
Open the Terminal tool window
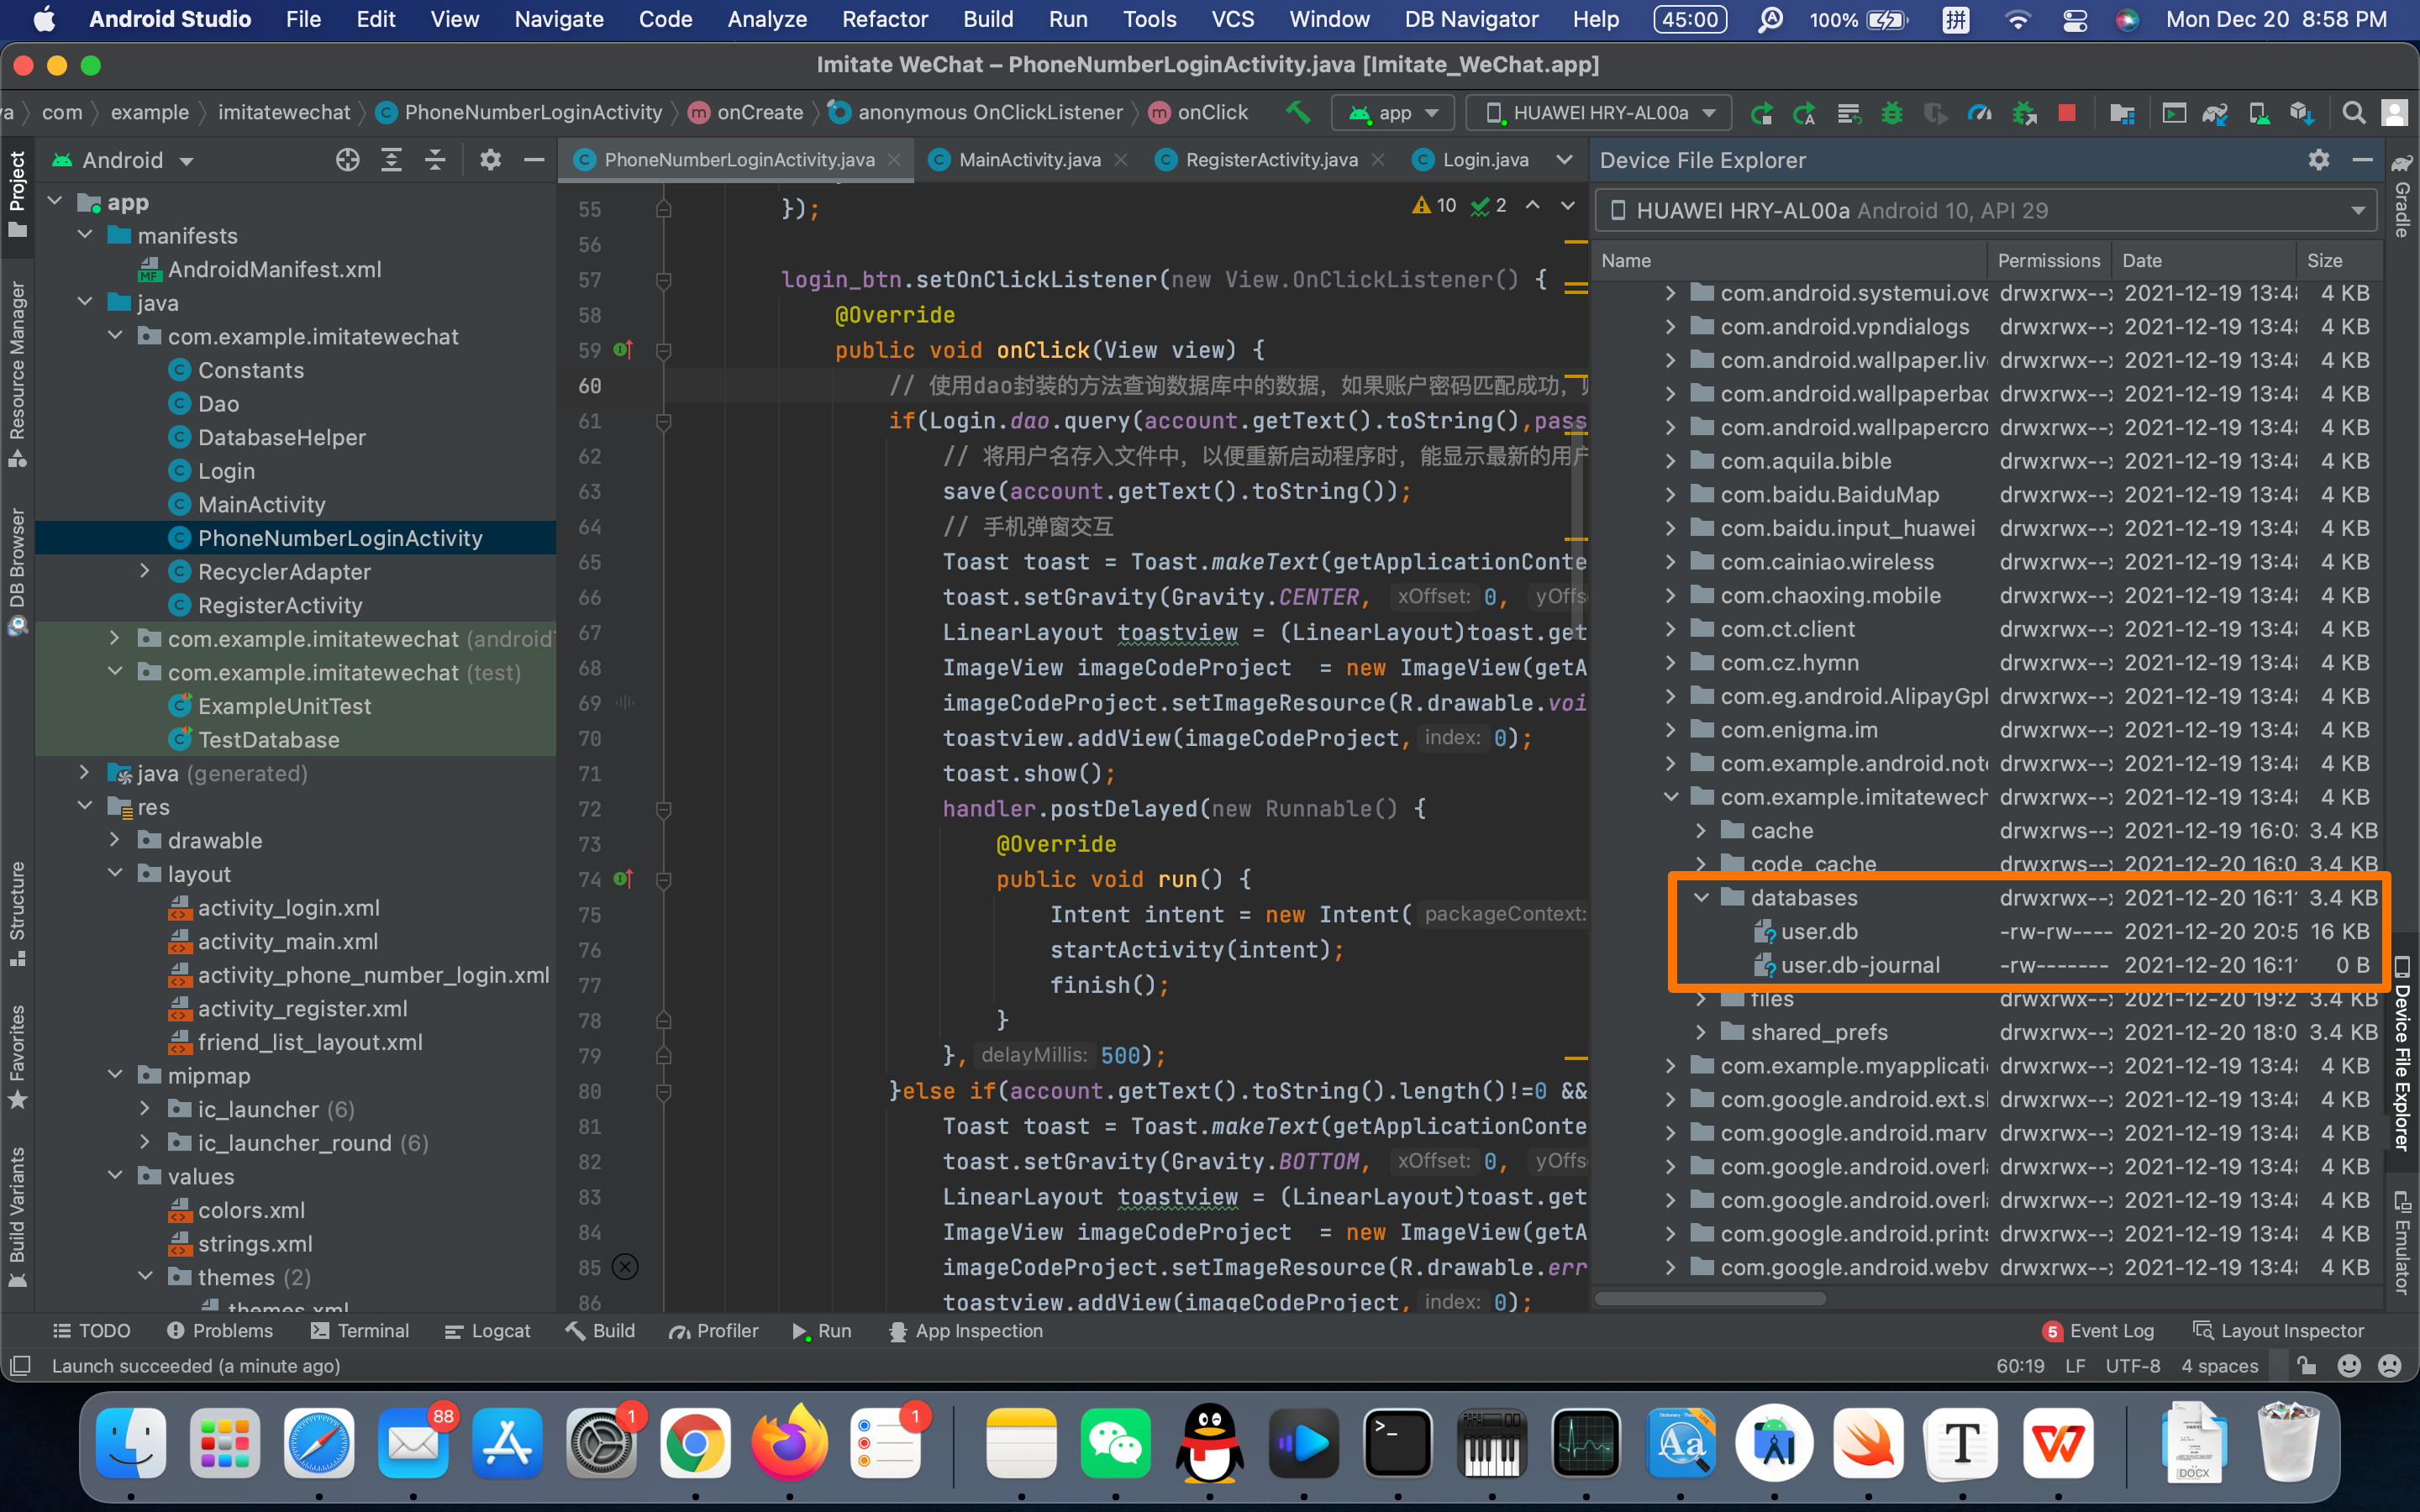(360, 1331)
